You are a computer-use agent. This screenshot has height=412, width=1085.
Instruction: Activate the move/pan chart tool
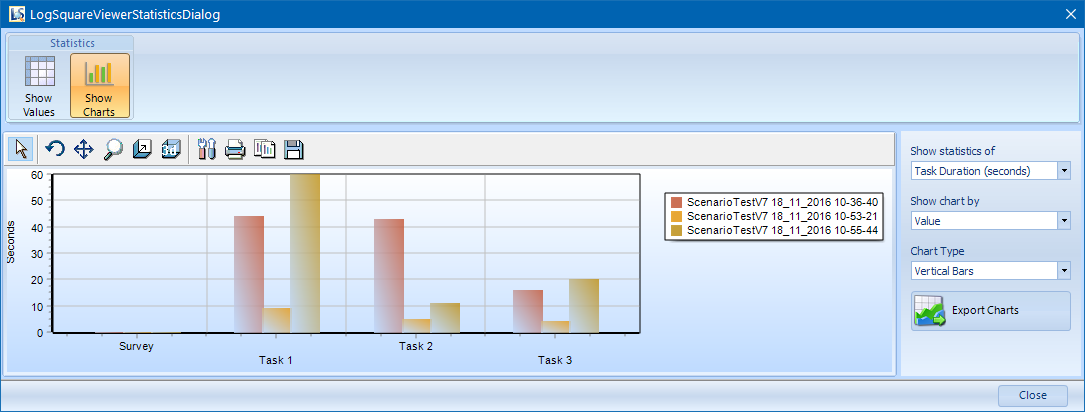[84, 150]
